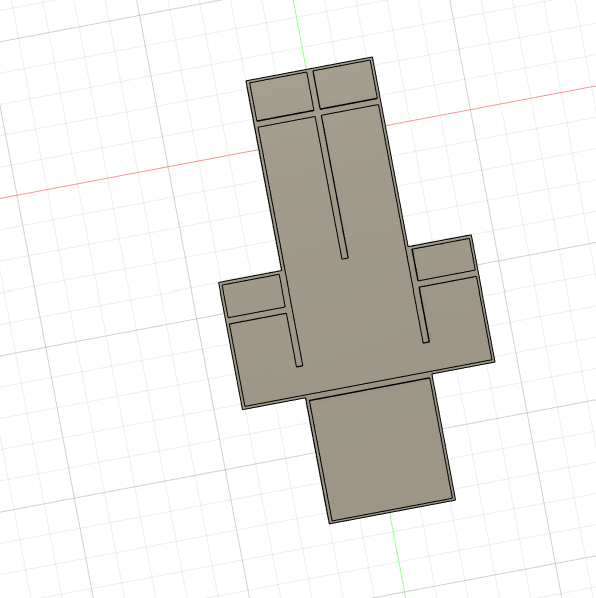Image resolution: width=596 pixels, height=598 pixels.
Task: Select the top-right small rectangular compartment face
Action: [345, 84]
